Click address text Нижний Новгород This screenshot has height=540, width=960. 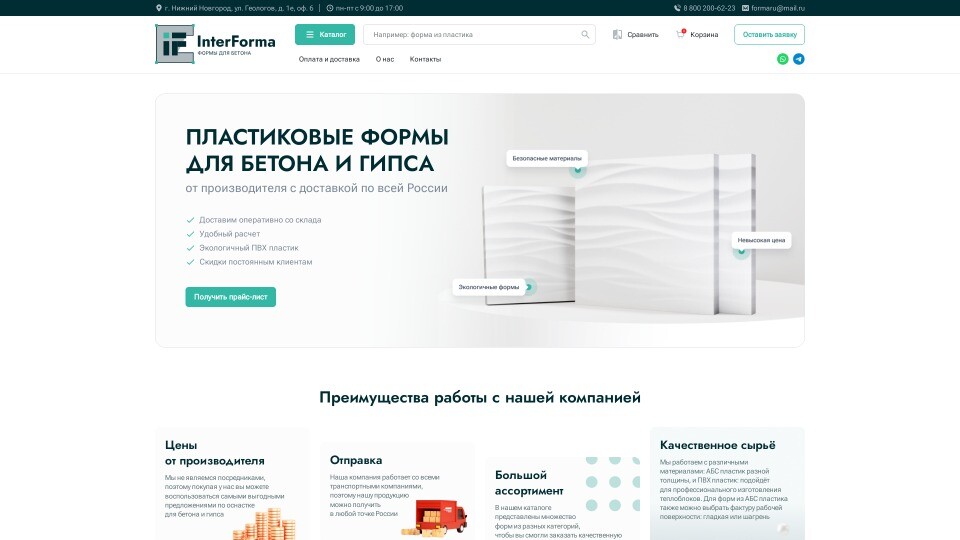coord(239,8)
